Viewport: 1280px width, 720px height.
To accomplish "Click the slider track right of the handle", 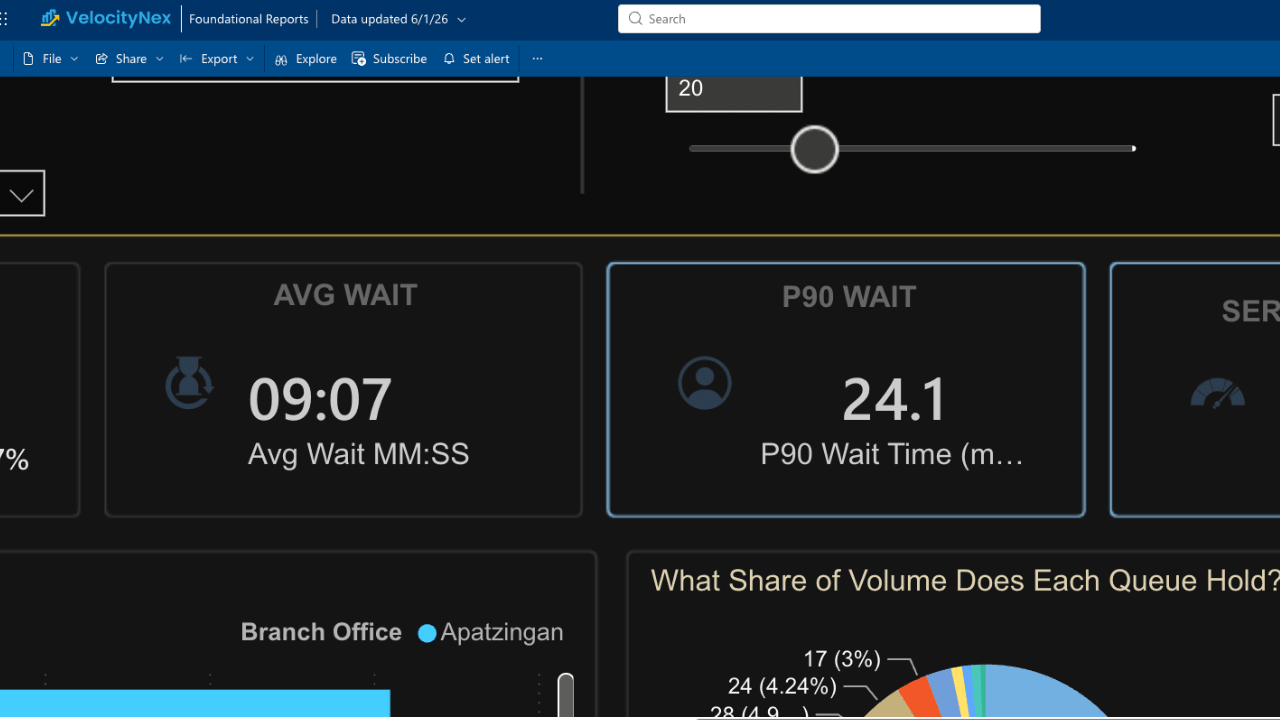I will [x=986, y=149].
